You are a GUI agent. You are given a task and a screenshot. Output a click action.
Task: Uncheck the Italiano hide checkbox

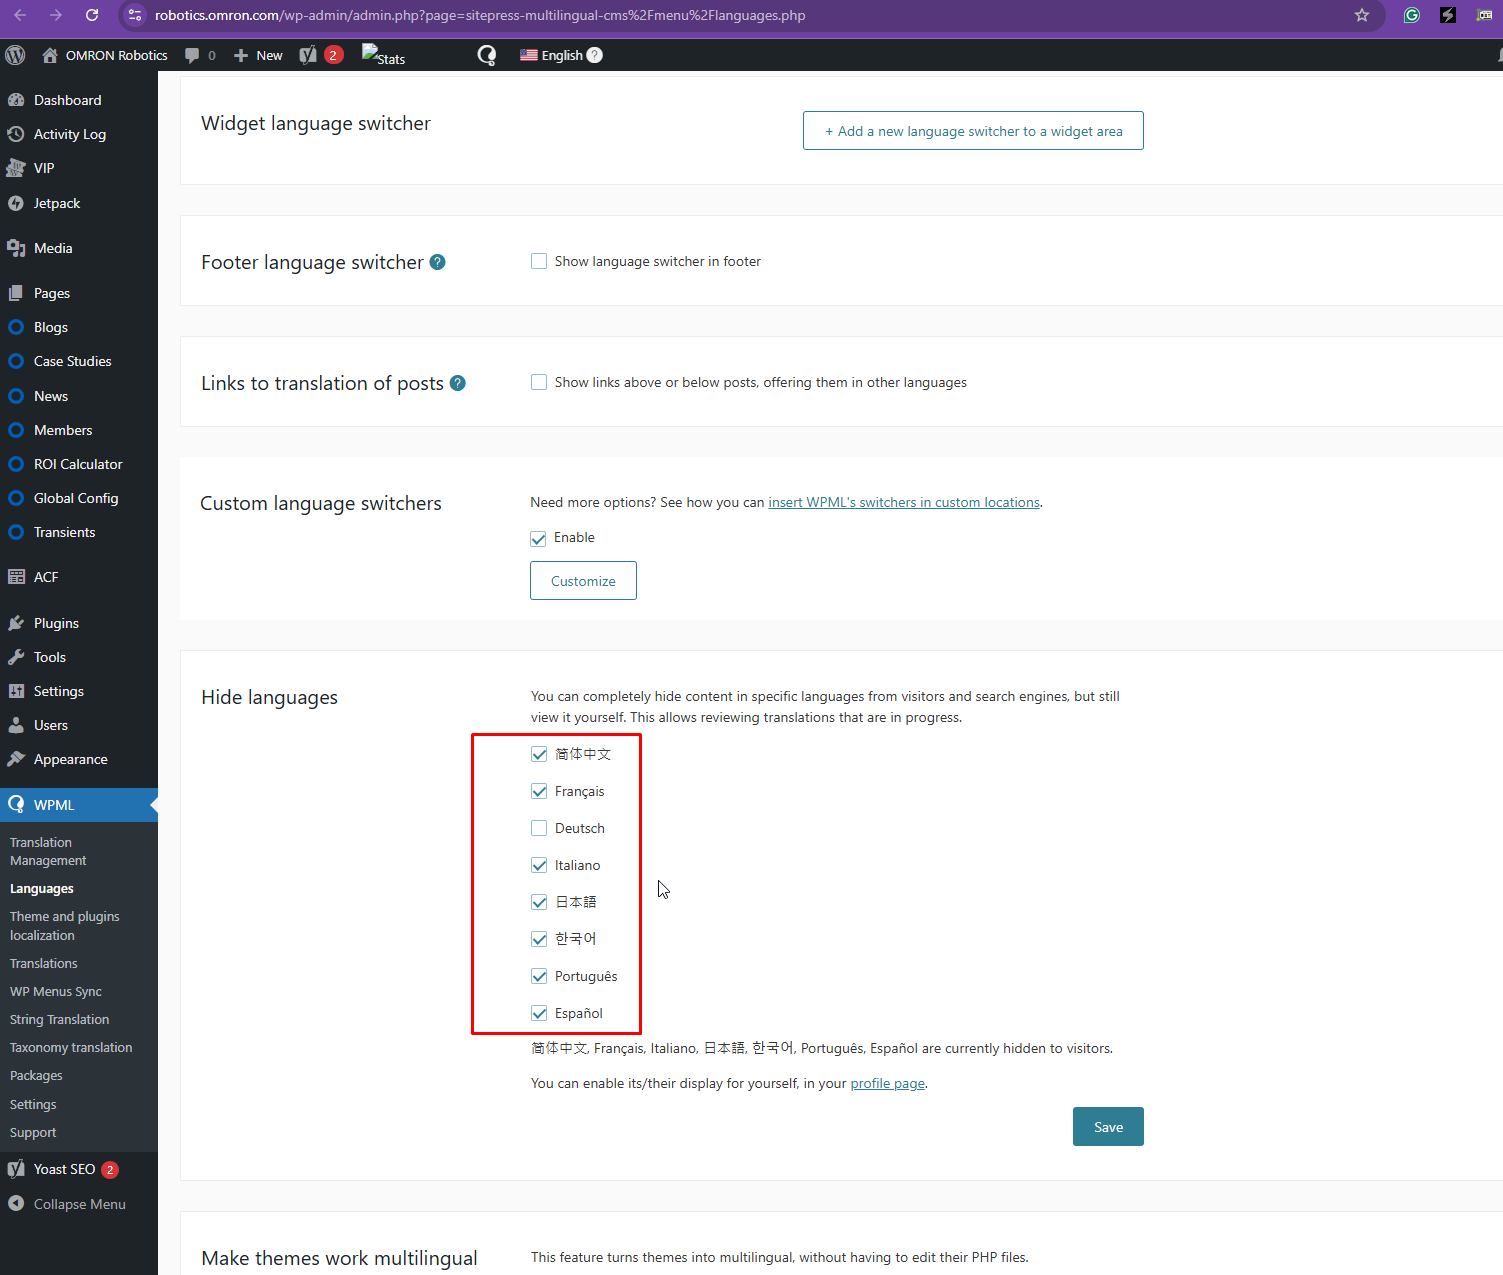(539, 865)
